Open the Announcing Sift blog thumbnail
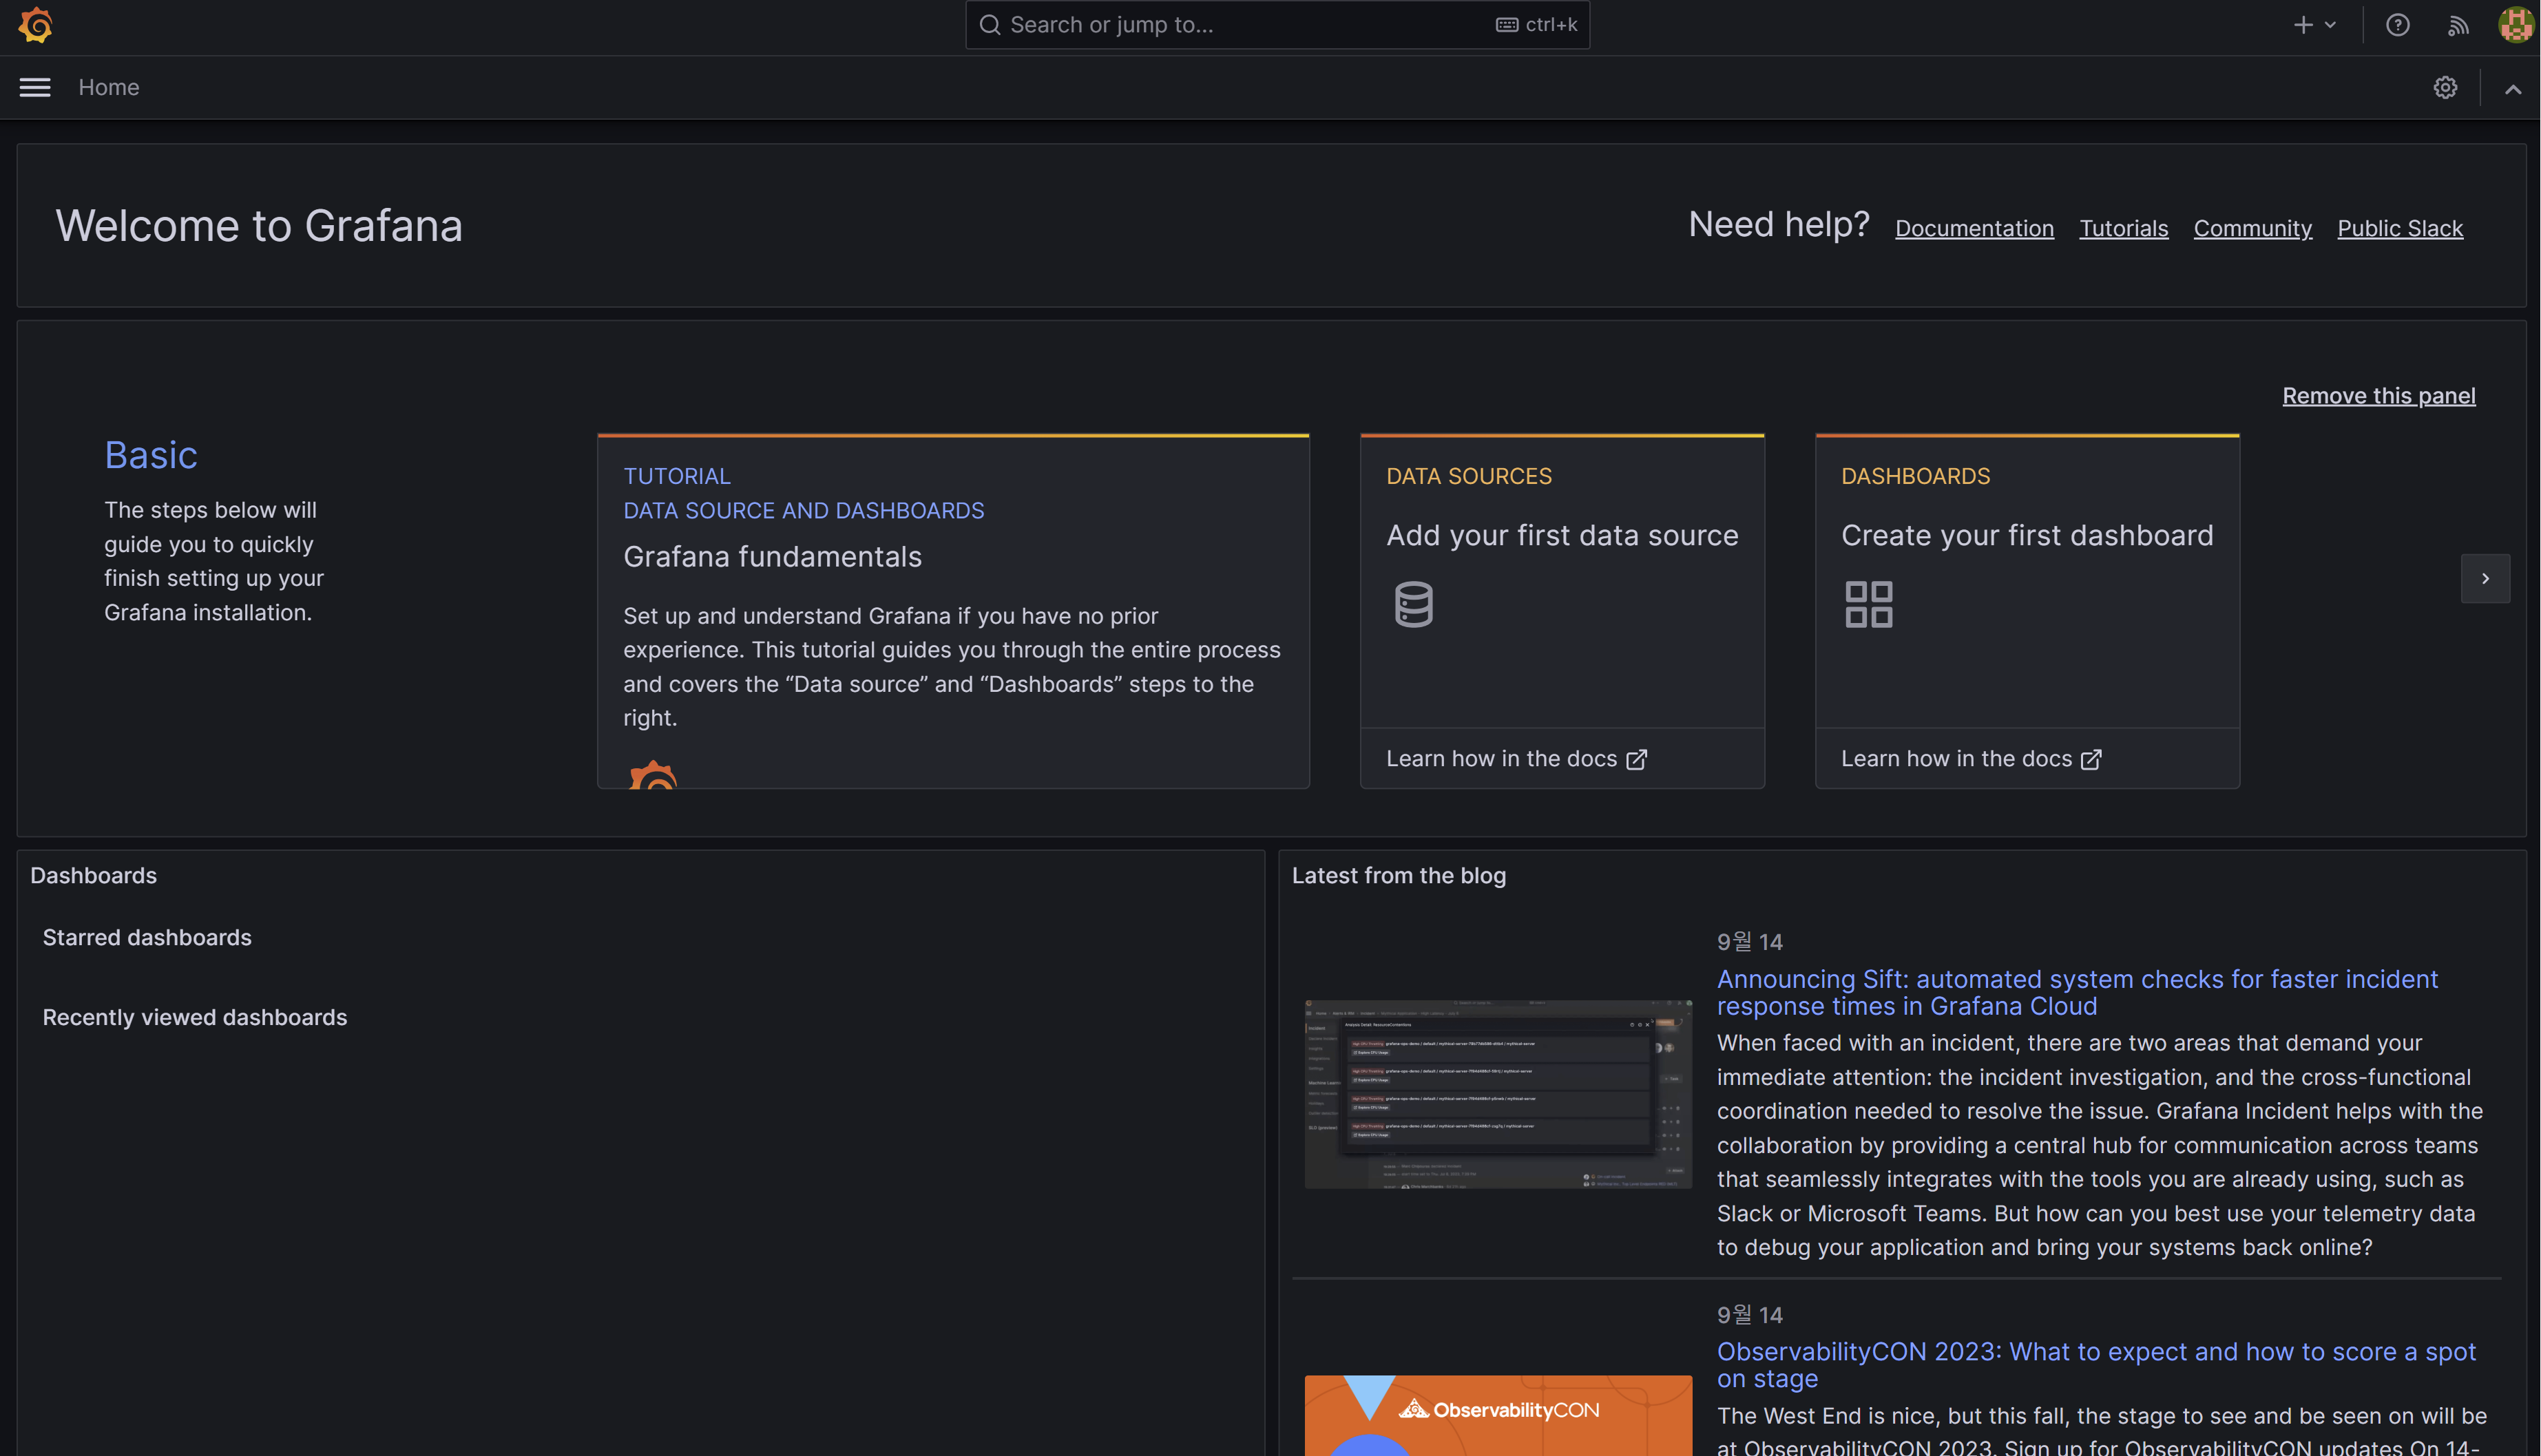 1497,1094
